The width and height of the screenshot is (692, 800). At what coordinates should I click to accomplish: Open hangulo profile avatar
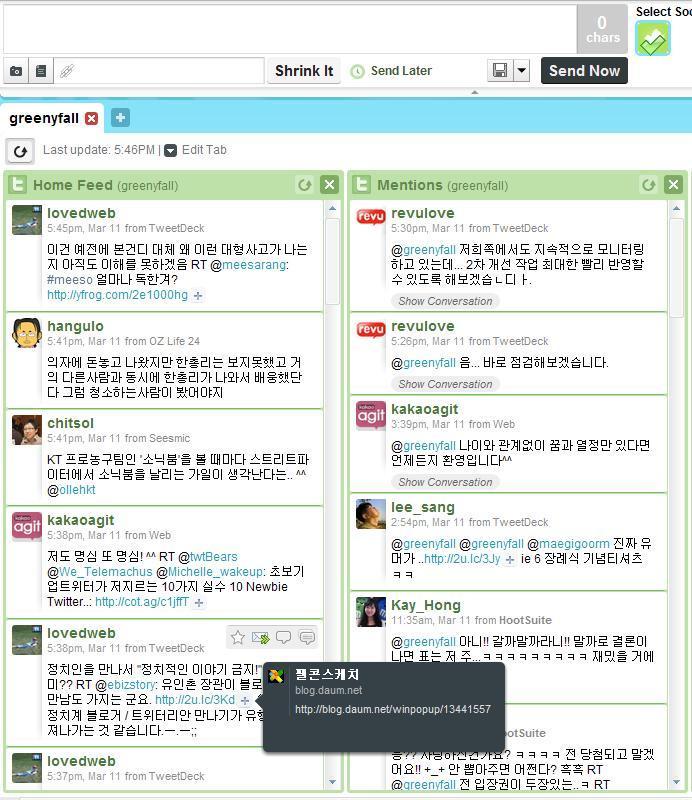coord(27,333)
